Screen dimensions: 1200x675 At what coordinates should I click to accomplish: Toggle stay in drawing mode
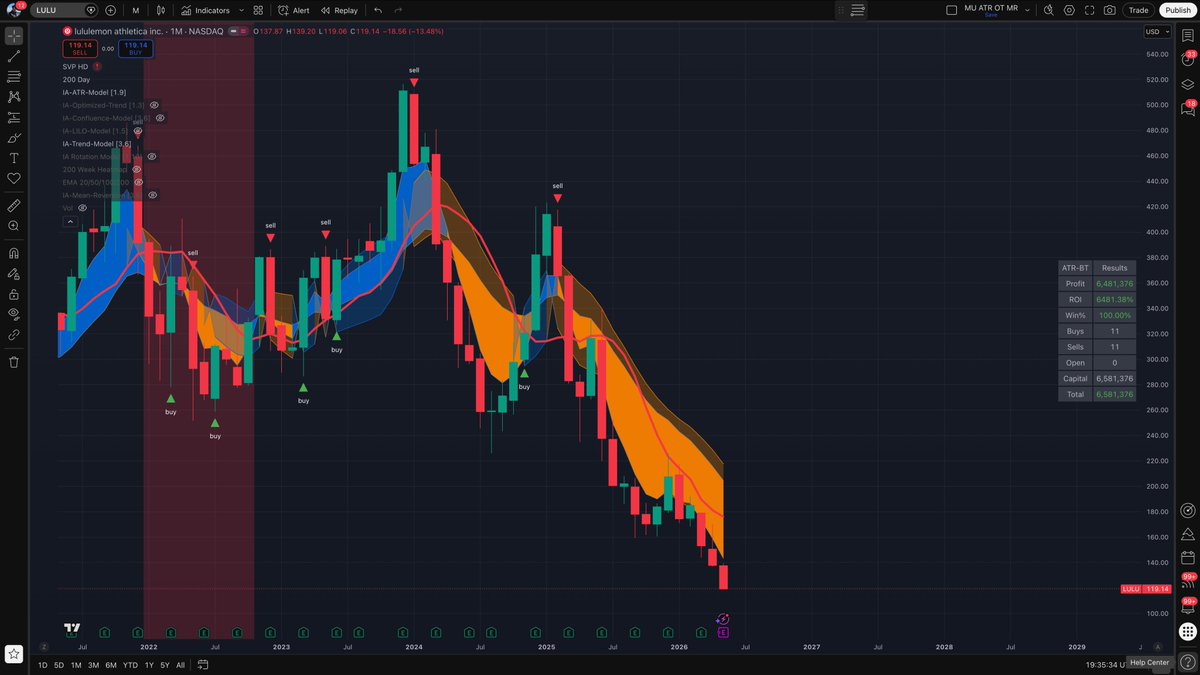[x=14, y=273]
